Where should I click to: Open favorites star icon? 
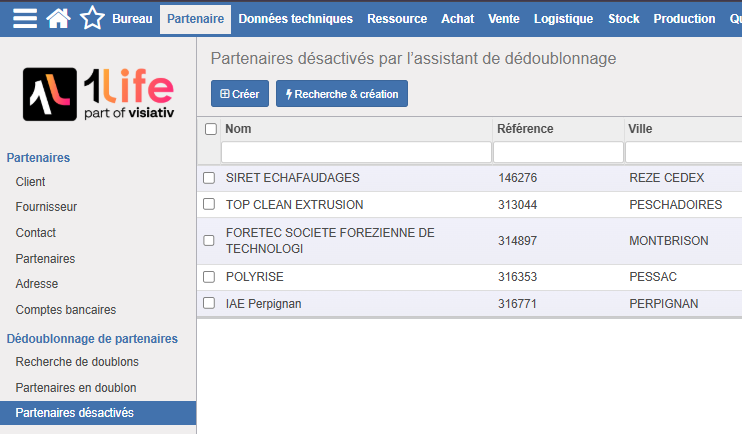point(92,18)
